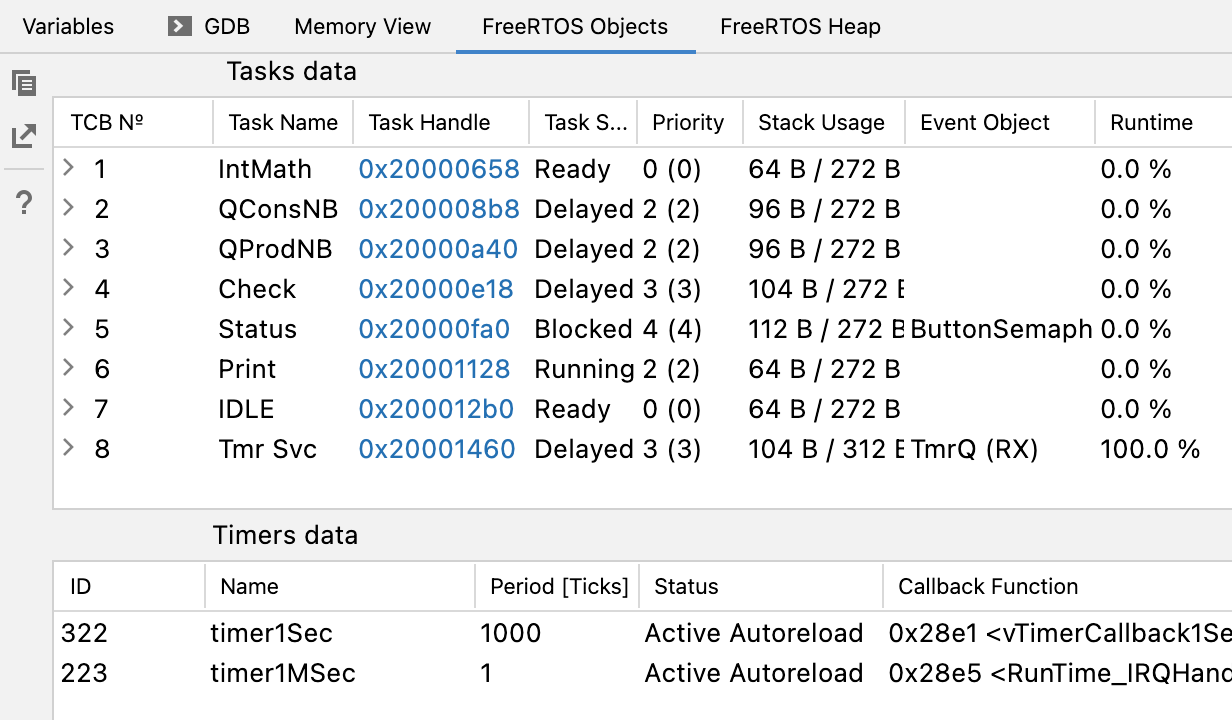The image size is (1232, 720).
Task: Click the Runtime column header
Action: pyautogui.click(x=1151, y=123)
